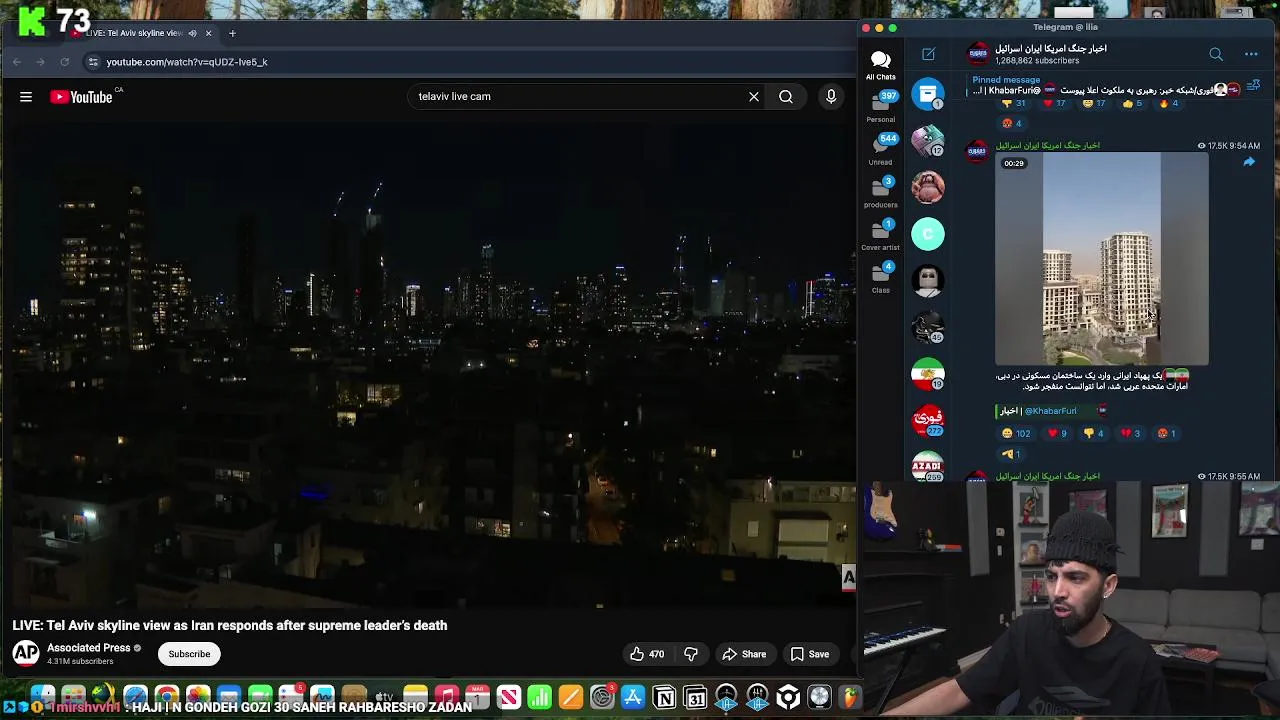Open App Store from the Dock
Screen dimensions: 1280x720
(633, 697)
